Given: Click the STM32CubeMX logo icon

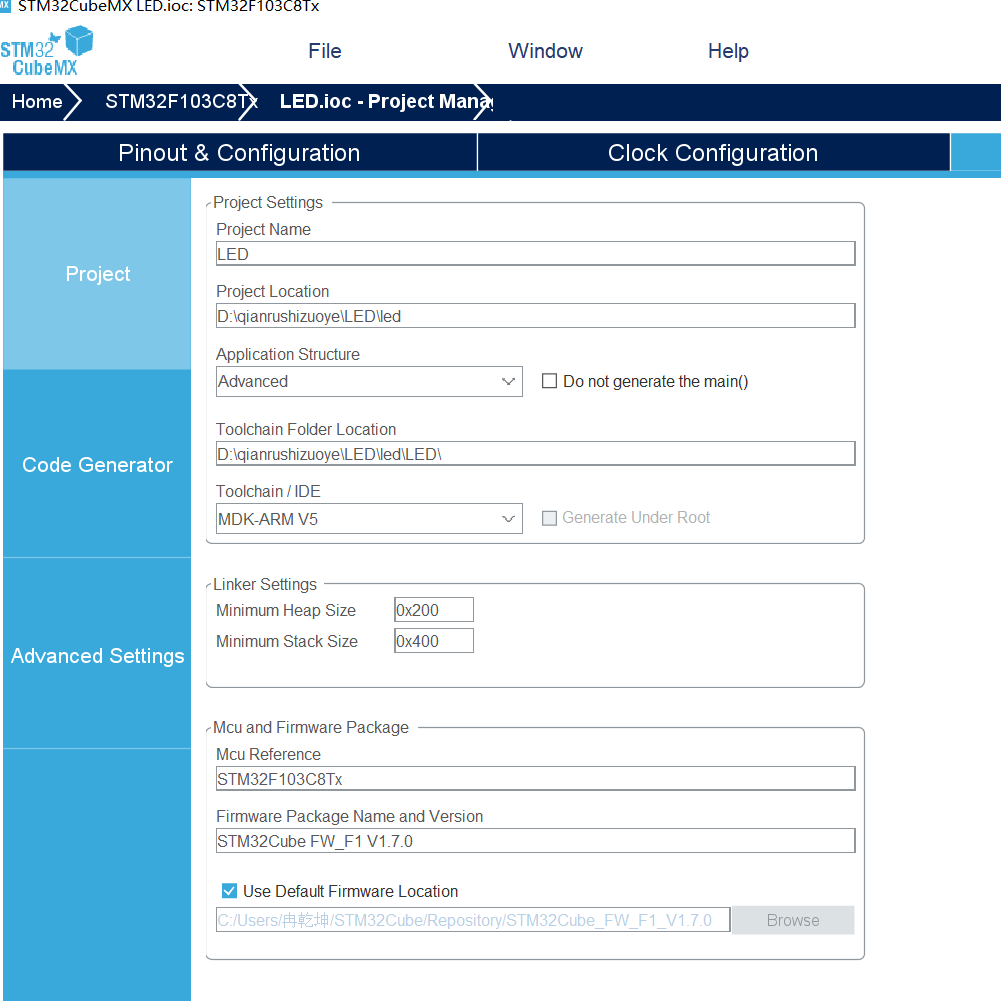Looking at the screenshot, I should pos(47,51).
